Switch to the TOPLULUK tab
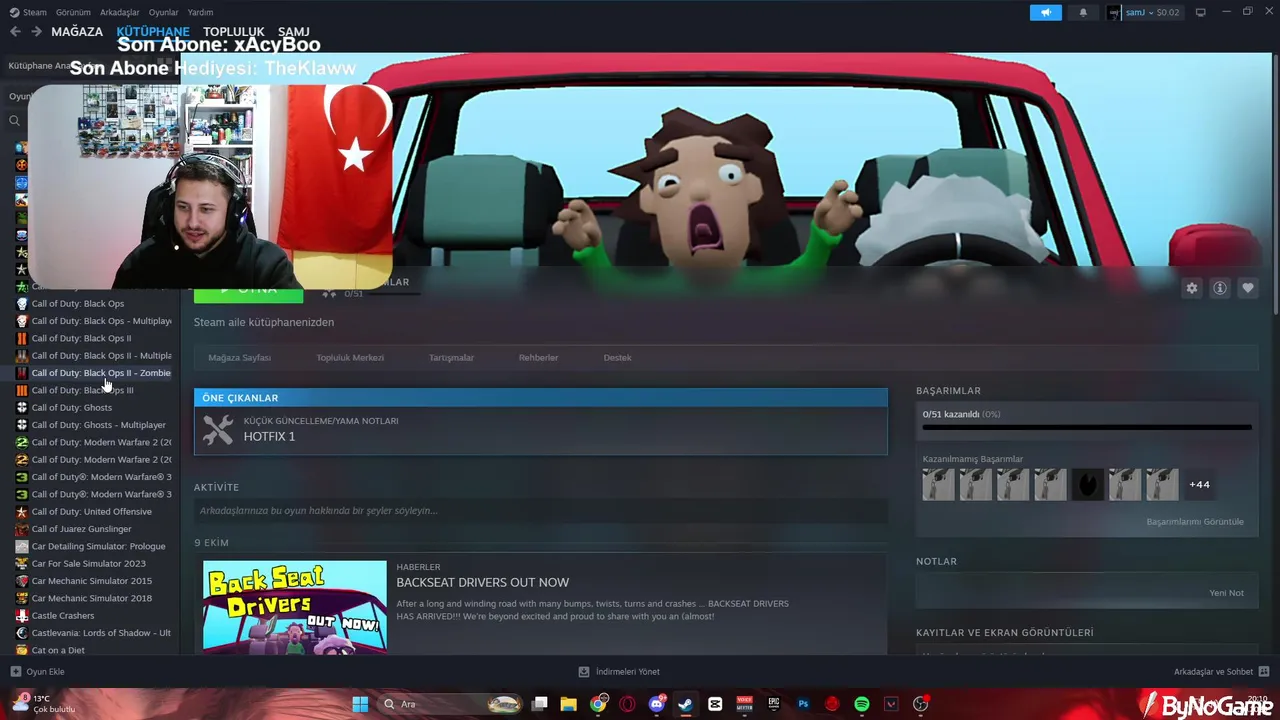This screenshot has width=1280, height=720. tap(234, 31)
